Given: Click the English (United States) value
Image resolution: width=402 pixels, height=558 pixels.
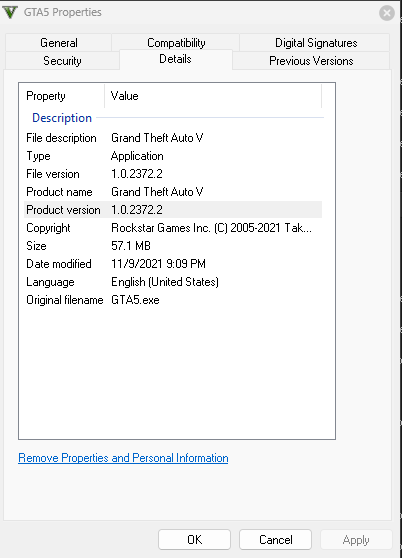Looking at the screenshot, I should click(x=165, y=282).
